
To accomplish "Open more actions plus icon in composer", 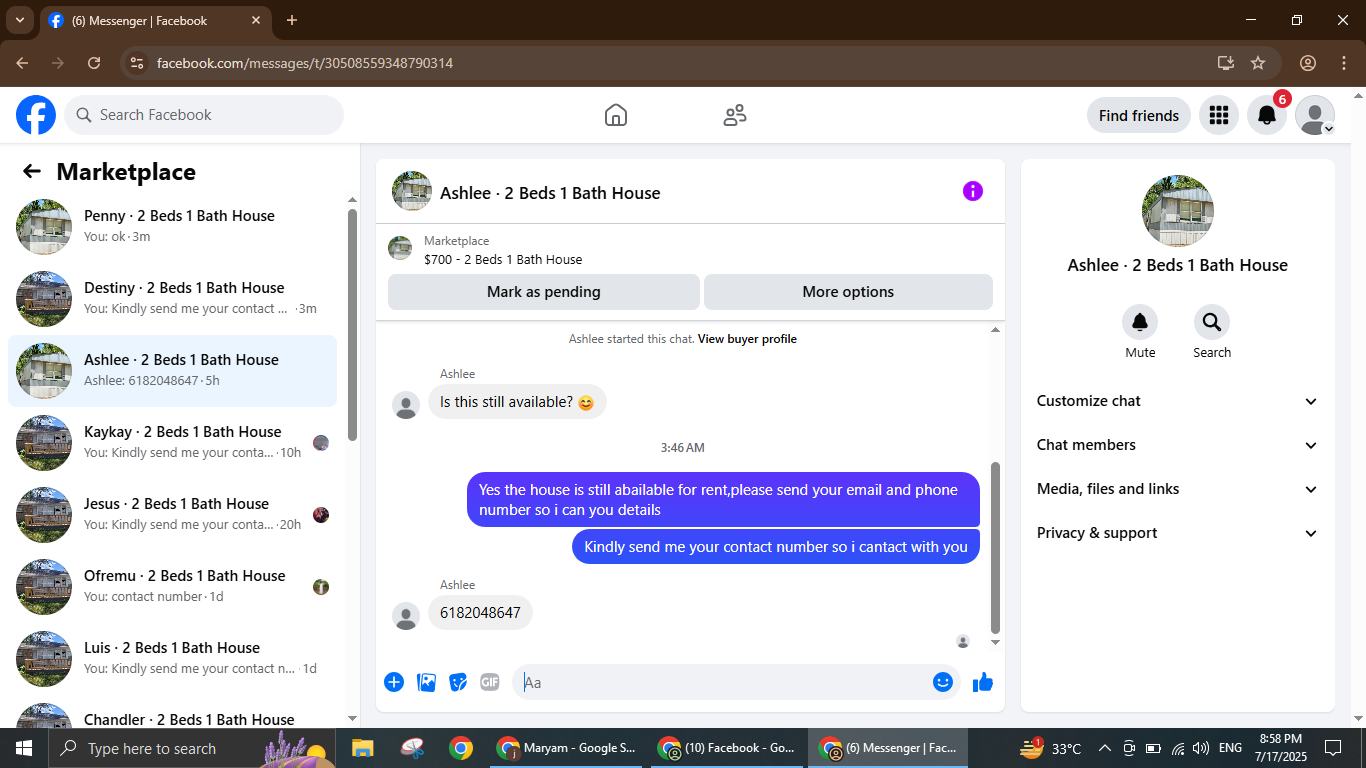I will coord(394,682).
